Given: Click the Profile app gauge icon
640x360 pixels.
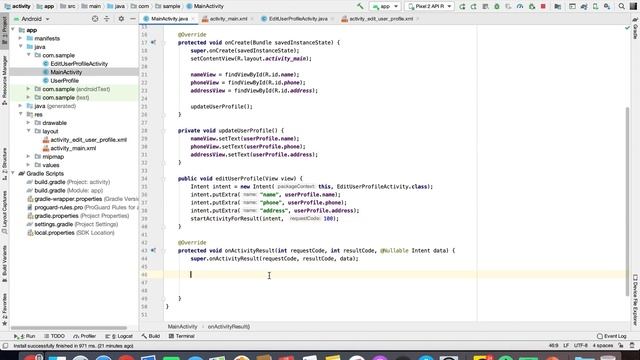Looking at the screenshot, I should pyautogui.click(x=520, y=7).
